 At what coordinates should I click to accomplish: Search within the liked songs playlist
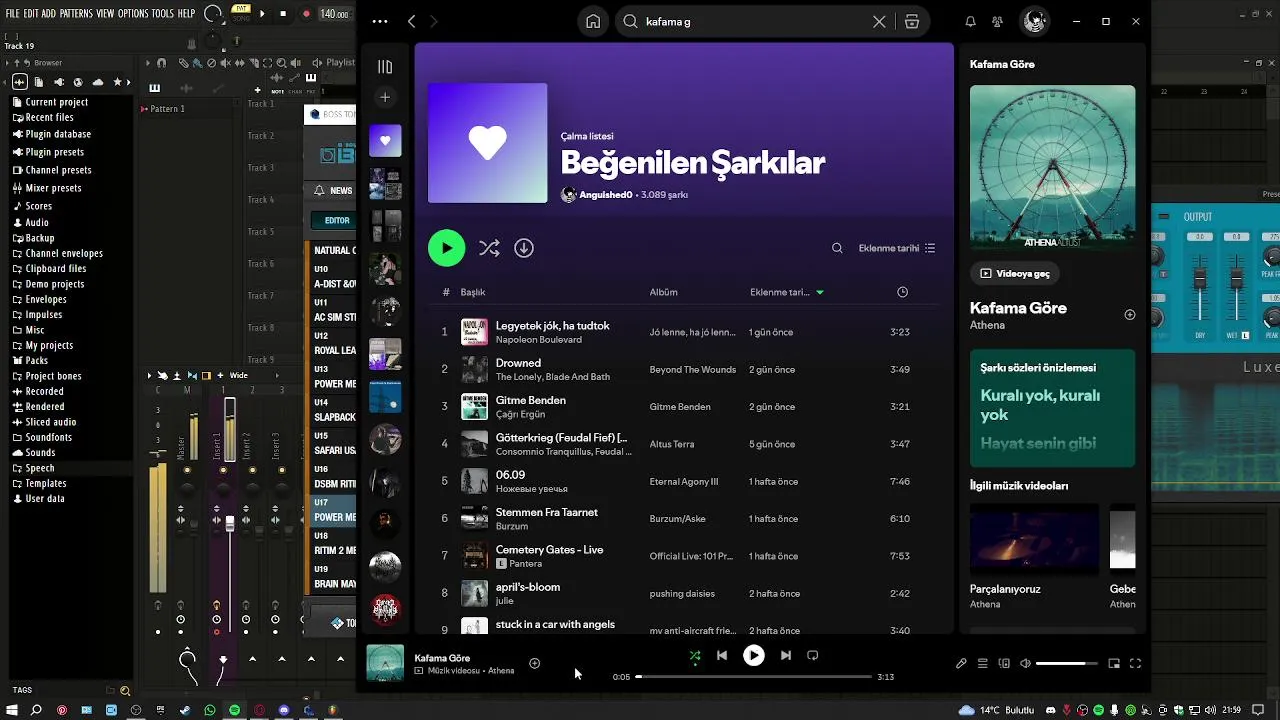point(837,248)
